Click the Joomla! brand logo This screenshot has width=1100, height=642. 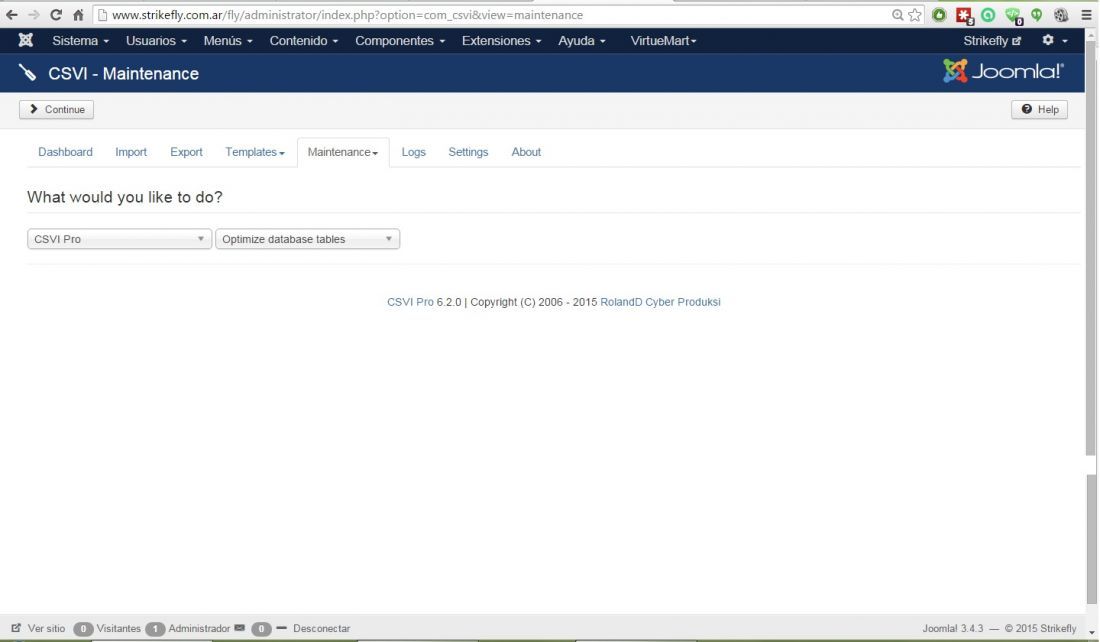pos(1003,71)
